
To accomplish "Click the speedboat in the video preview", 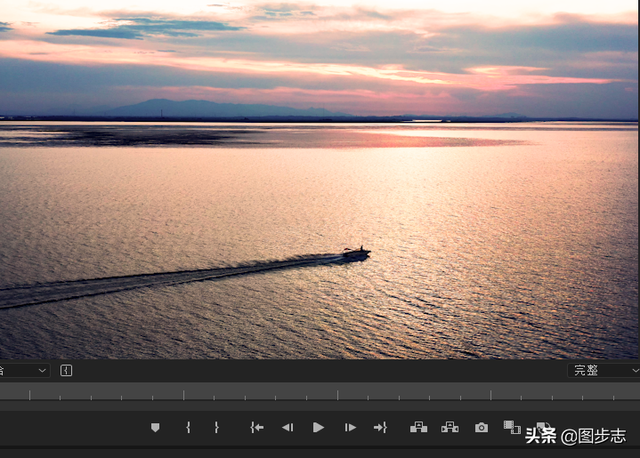I will (x=355, y=254).
